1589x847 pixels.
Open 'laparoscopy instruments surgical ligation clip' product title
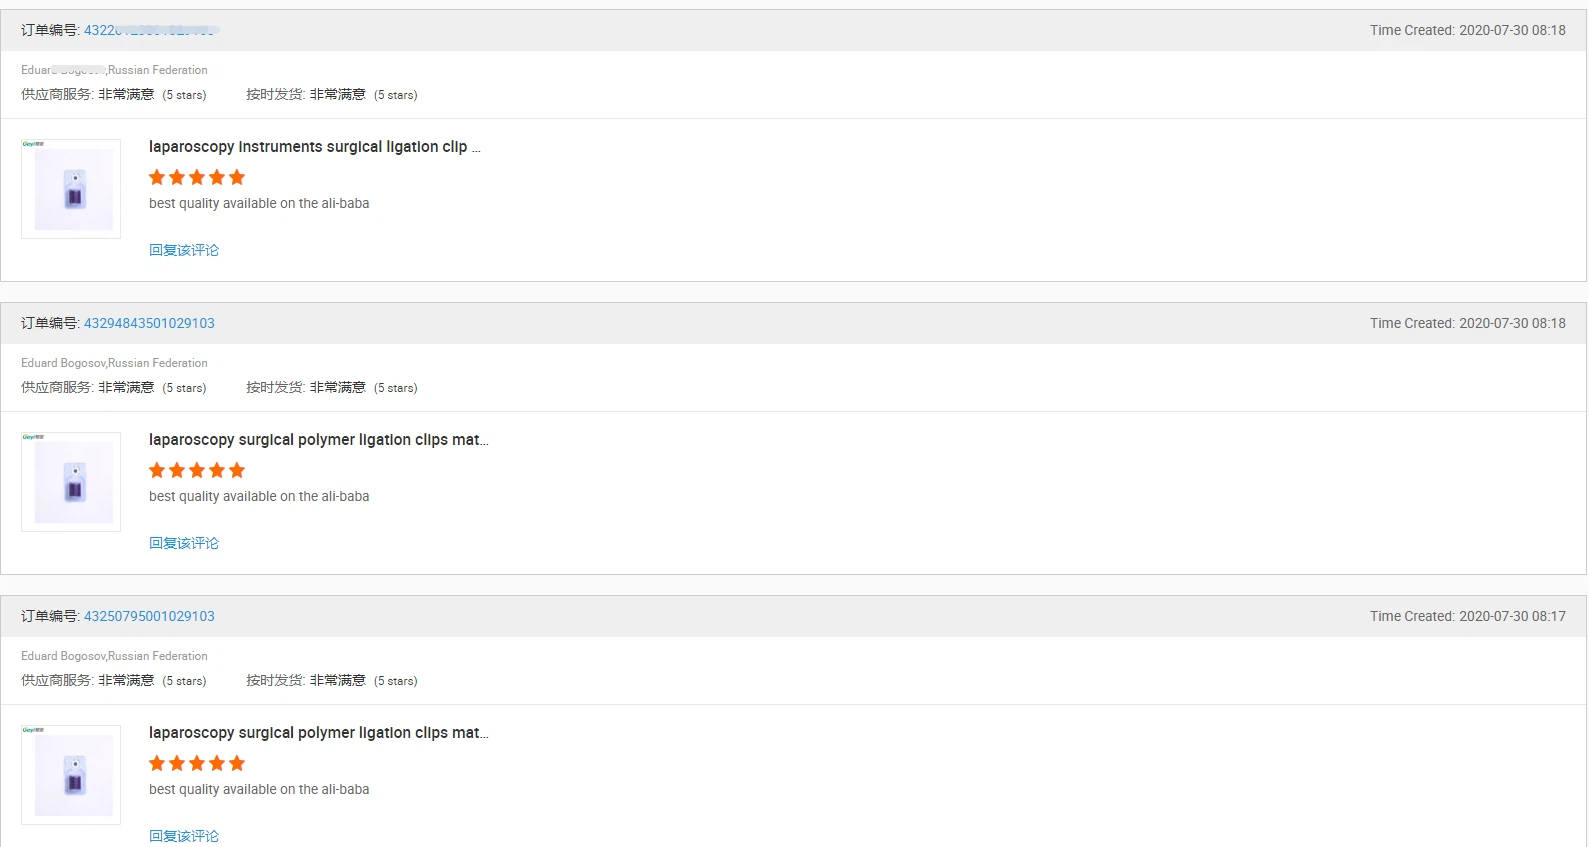pyautogui.click(x=315, y=147)
